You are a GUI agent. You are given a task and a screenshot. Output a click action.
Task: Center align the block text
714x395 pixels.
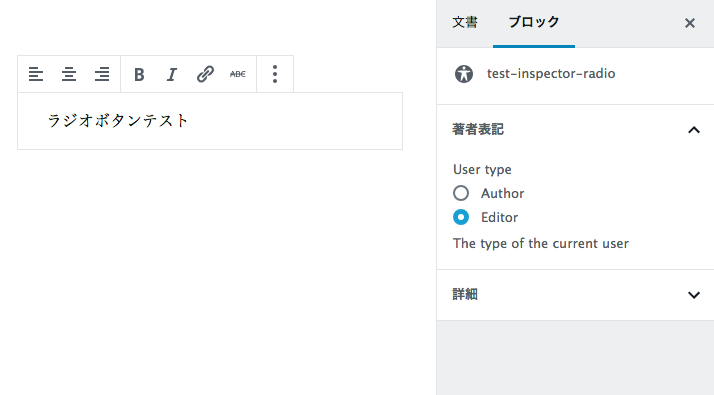(x=69, y=74)
